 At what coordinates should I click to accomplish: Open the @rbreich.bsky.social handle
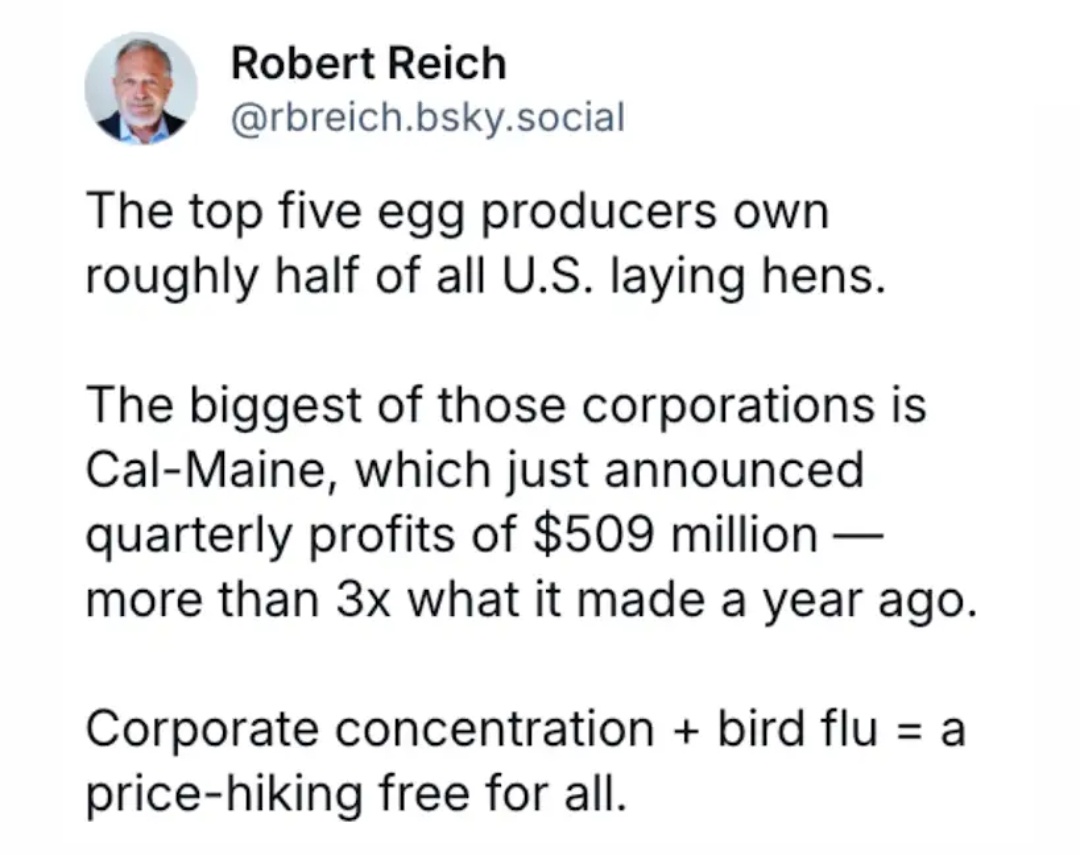pyautogui.click(x=428, y=117)
